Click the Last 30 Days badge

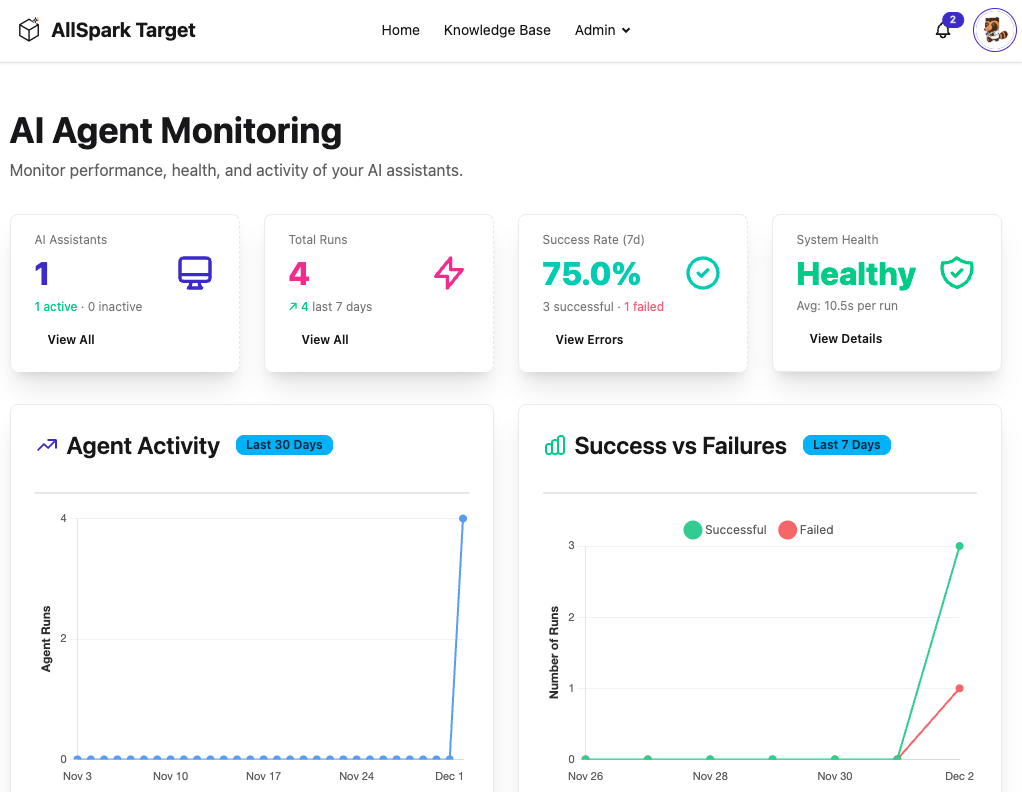284,444
